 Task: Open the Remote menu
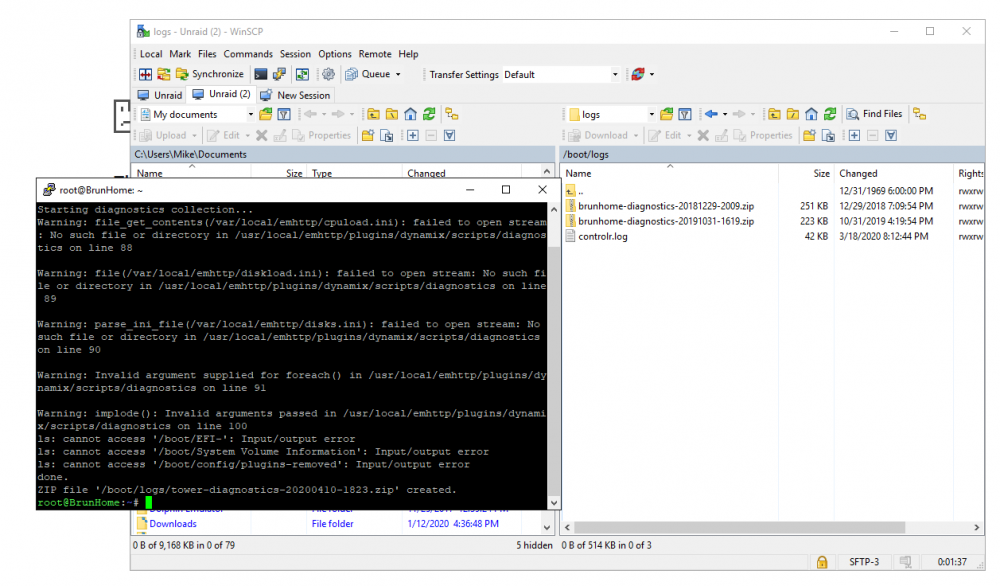coord(375,54)
